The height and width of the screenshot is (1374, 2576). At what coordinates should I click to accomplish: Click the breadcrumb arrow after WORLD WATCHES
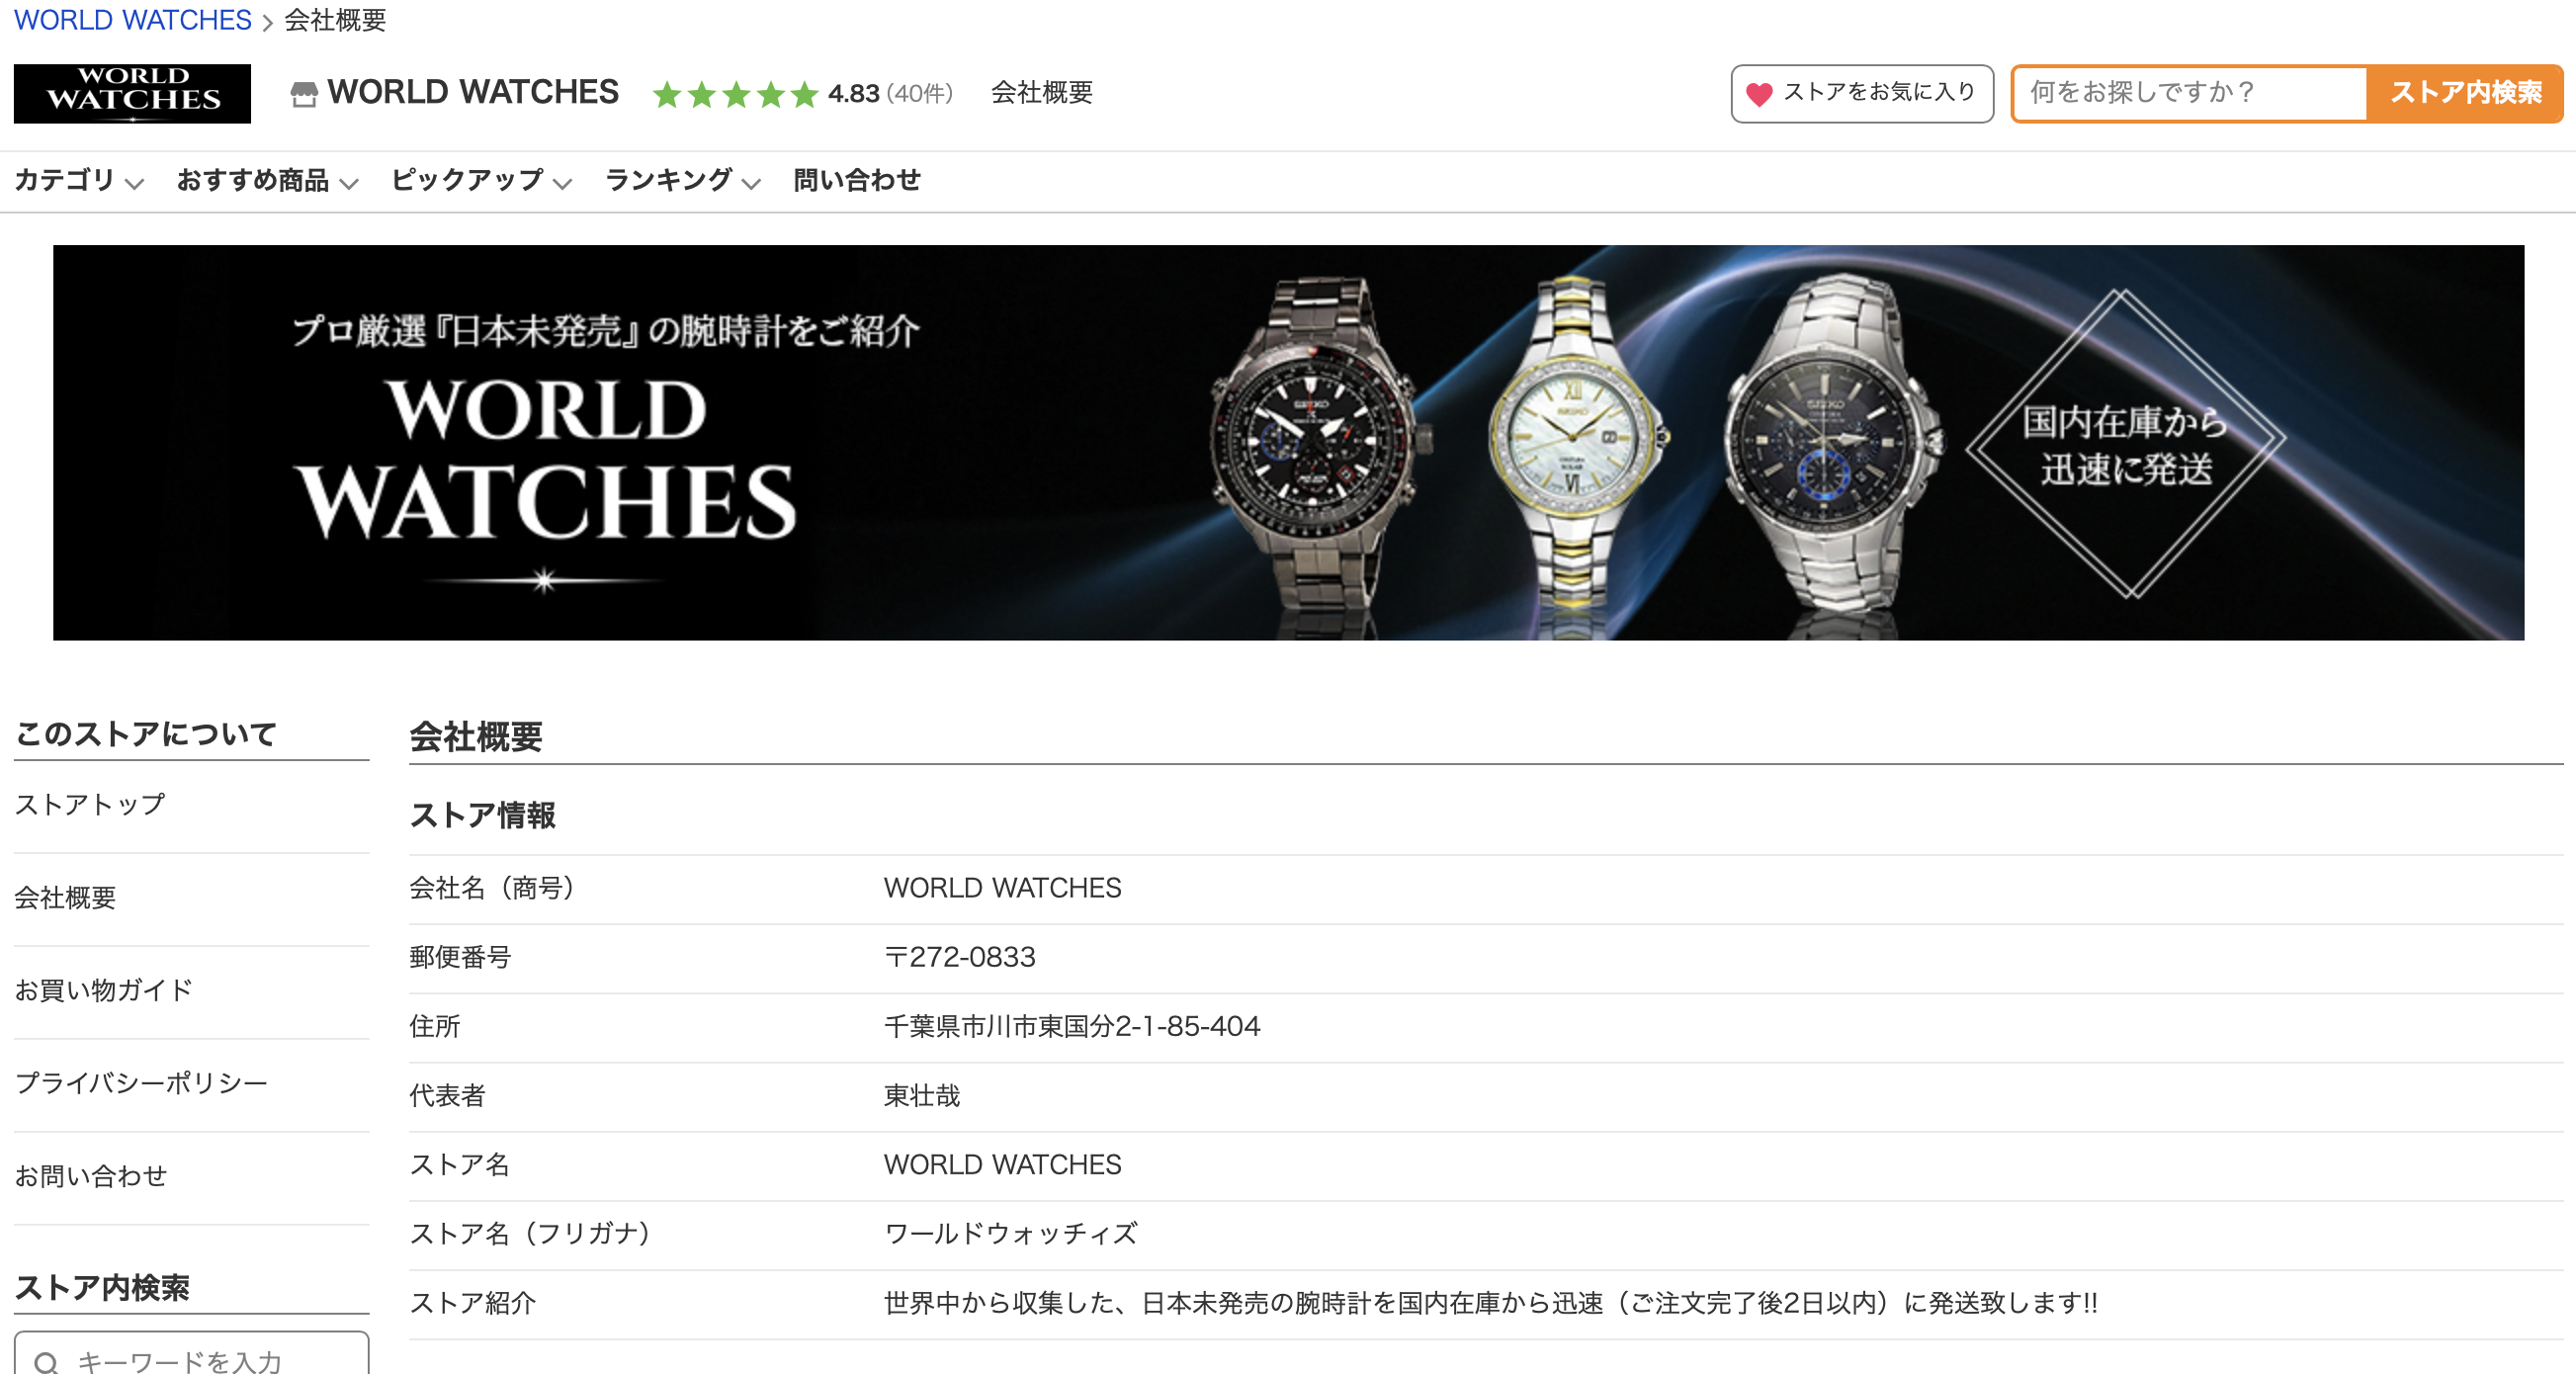click(x=268, y=22)
